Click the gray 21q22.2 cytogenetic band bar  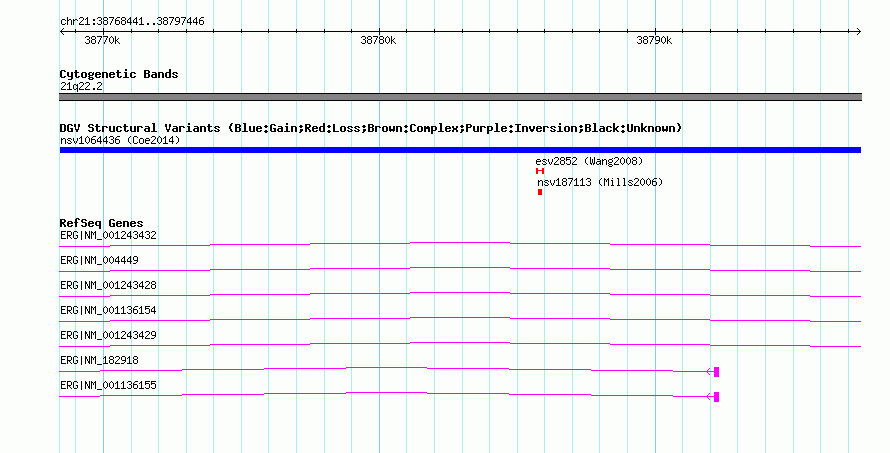[x=460, y=97]
